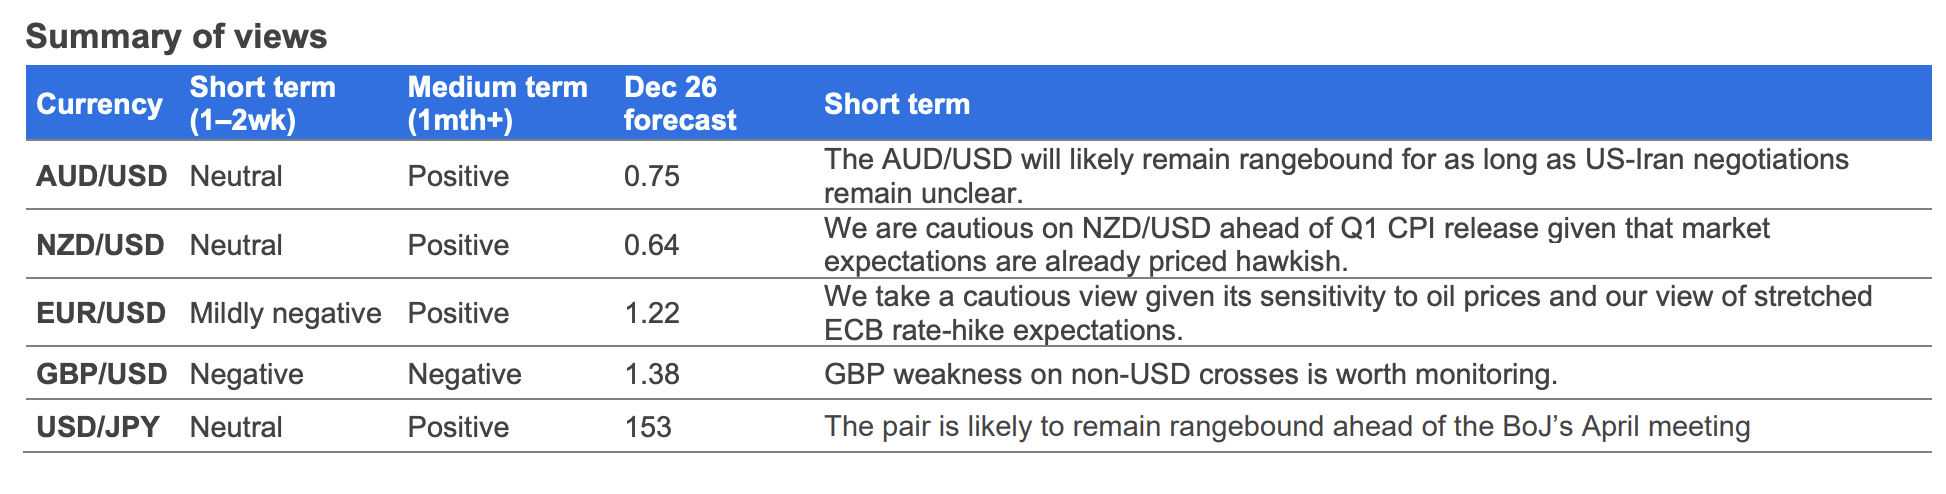The width and height of the screenshot is (1946, 494).
Task: Click the "Short term (1–2wk)" column header
Action: [x=263, y=104]
